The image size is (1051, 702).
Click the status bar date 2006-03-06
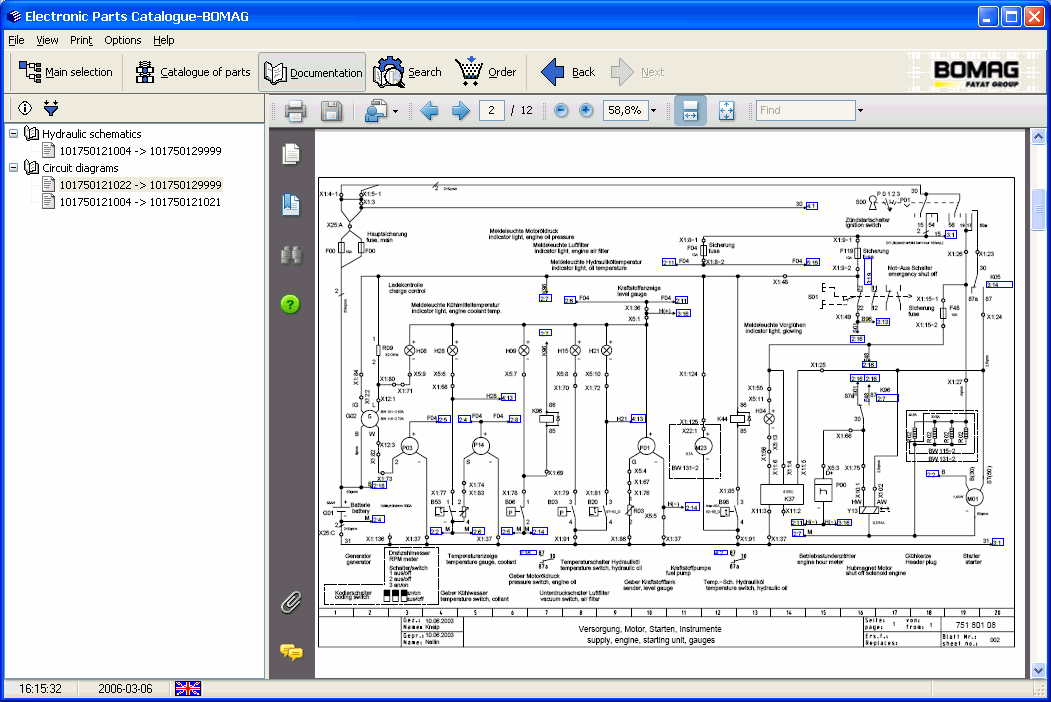125,689
